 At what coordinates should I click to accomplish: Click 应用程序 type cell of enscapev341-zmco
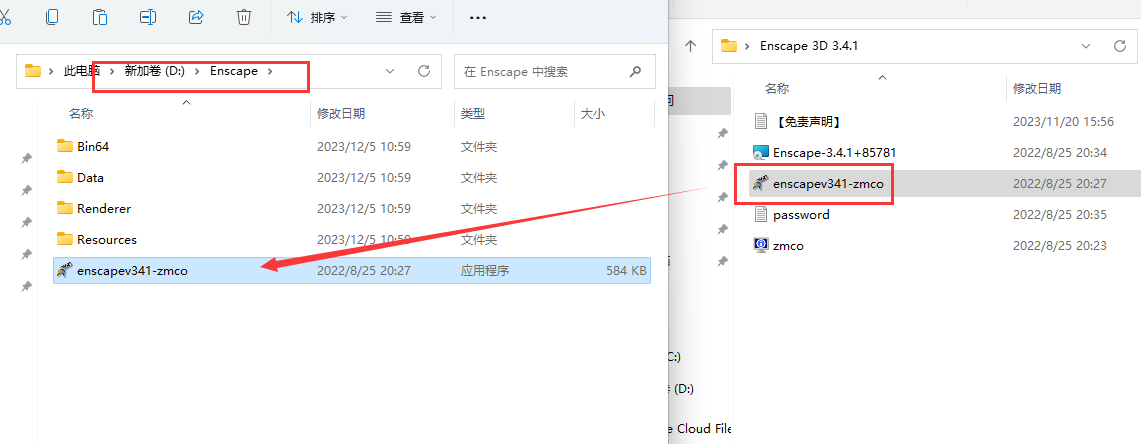(x=485, y=271)
